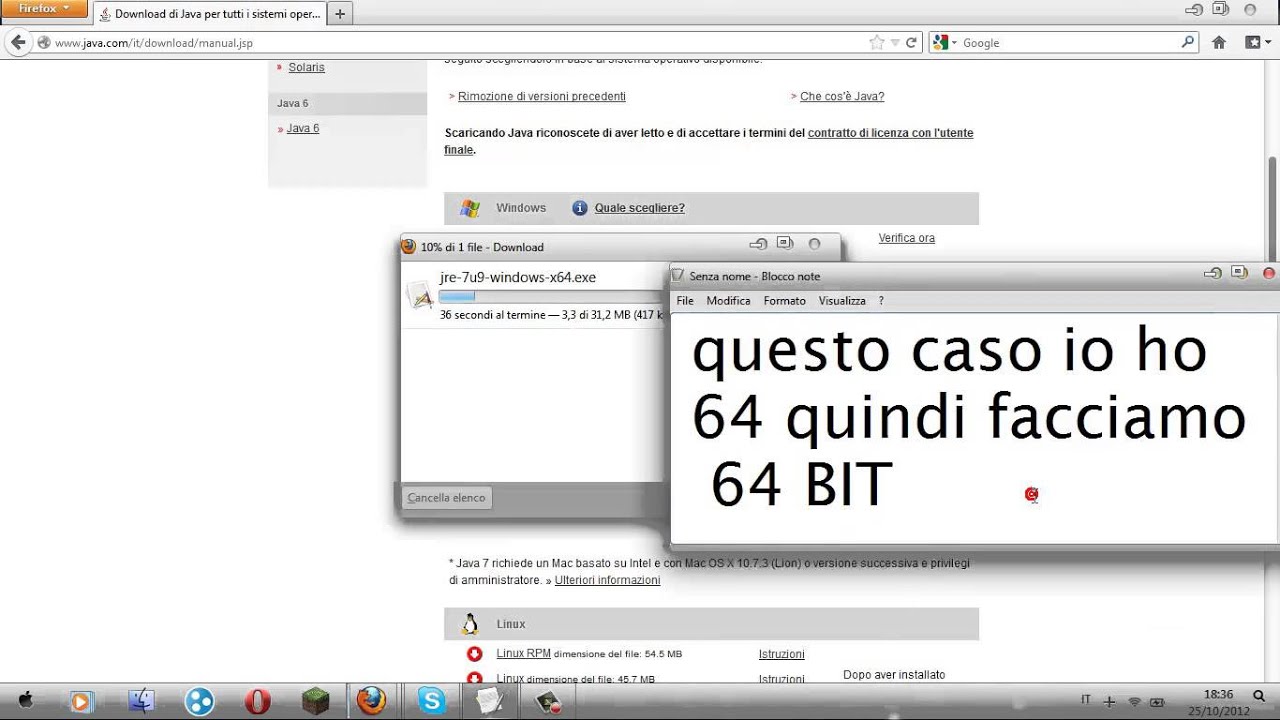The height and width of the screenshot is (720, 1280).
Task: Click the search magnifier in Google box
Action: click(x=1187, y=42)
